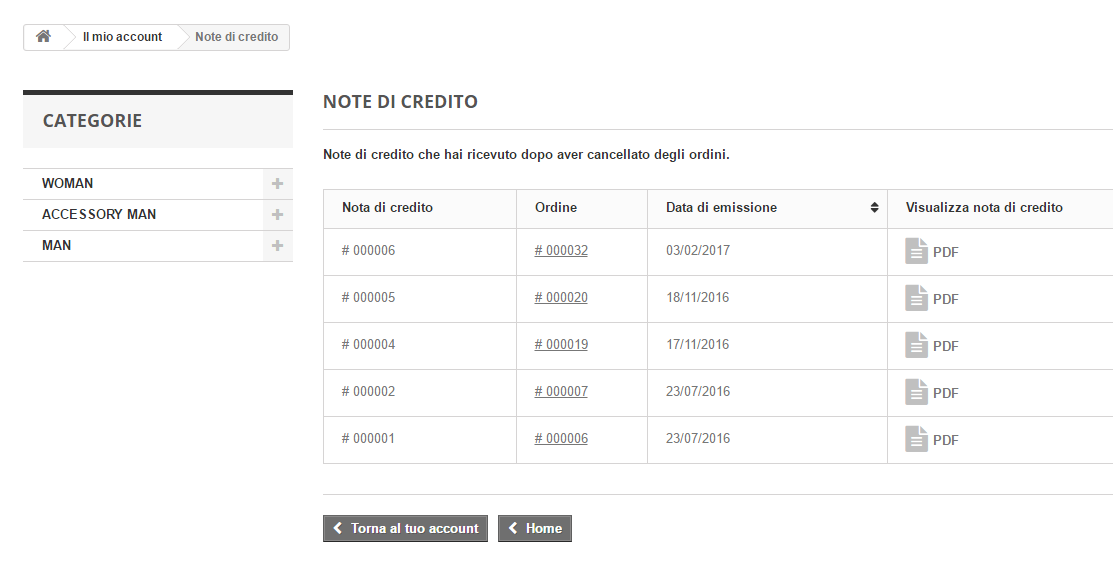Open Il mio account from the breadcrumb
Viewport: 1113px width, 588px height.
[x=120, y=36]
